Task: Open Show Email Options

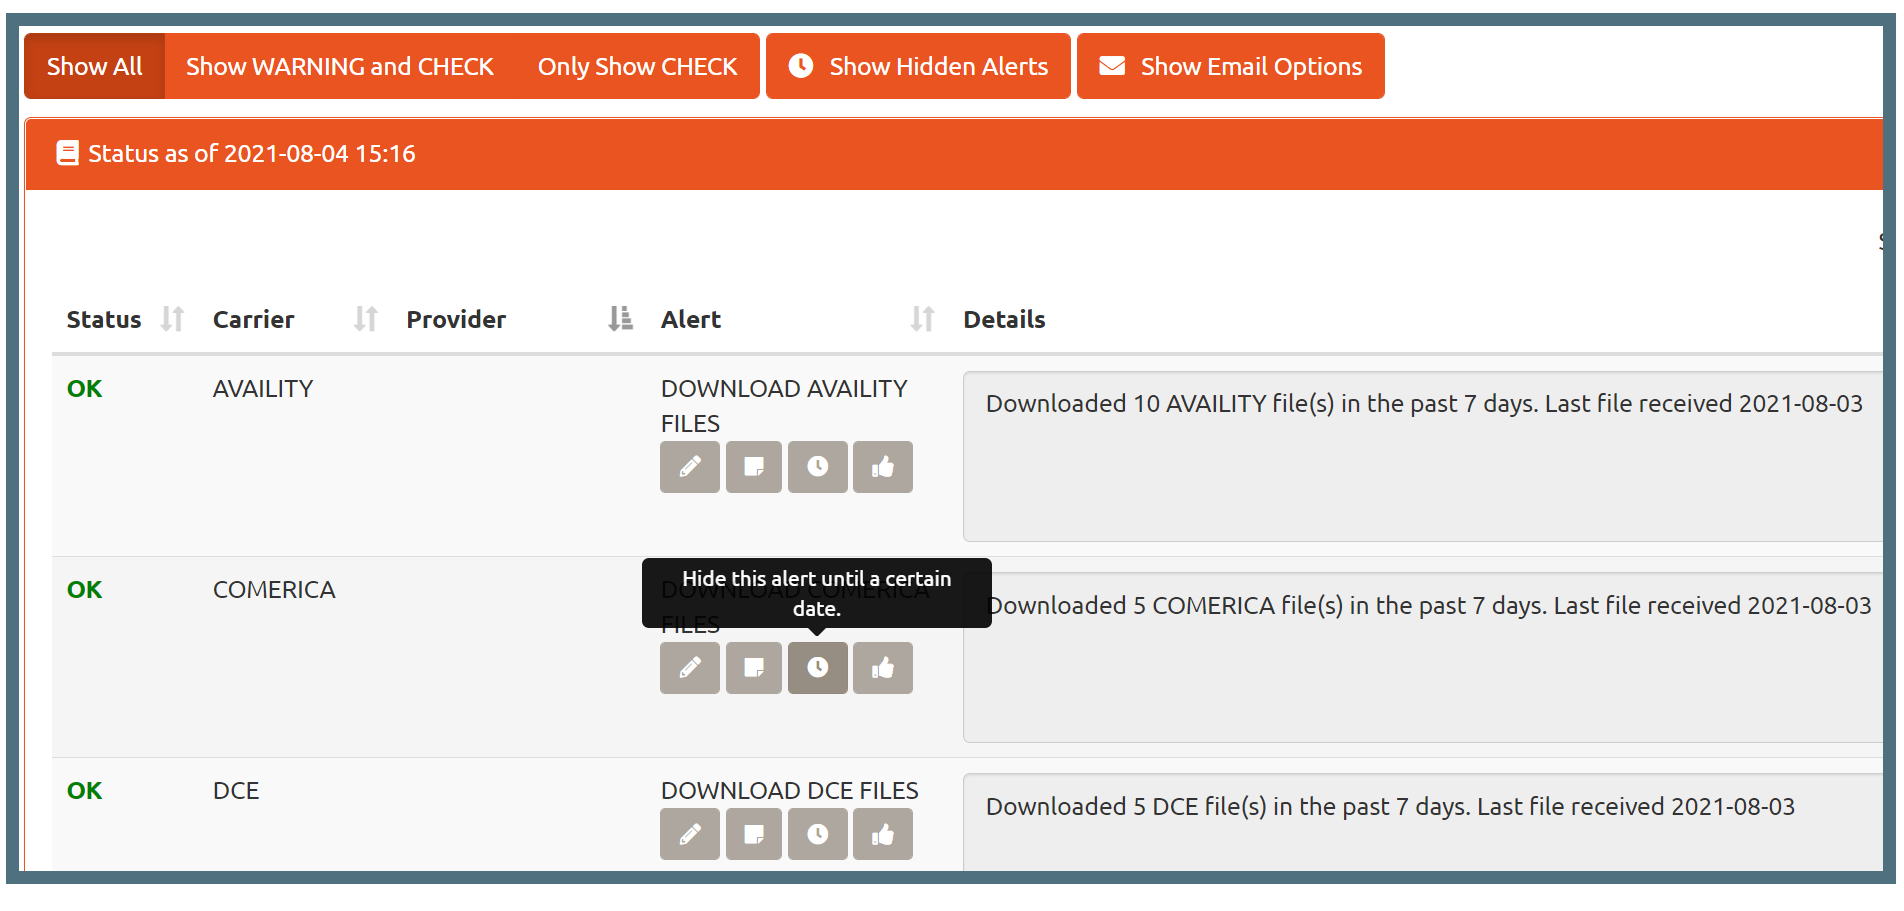Action: tap(1230, 66)
